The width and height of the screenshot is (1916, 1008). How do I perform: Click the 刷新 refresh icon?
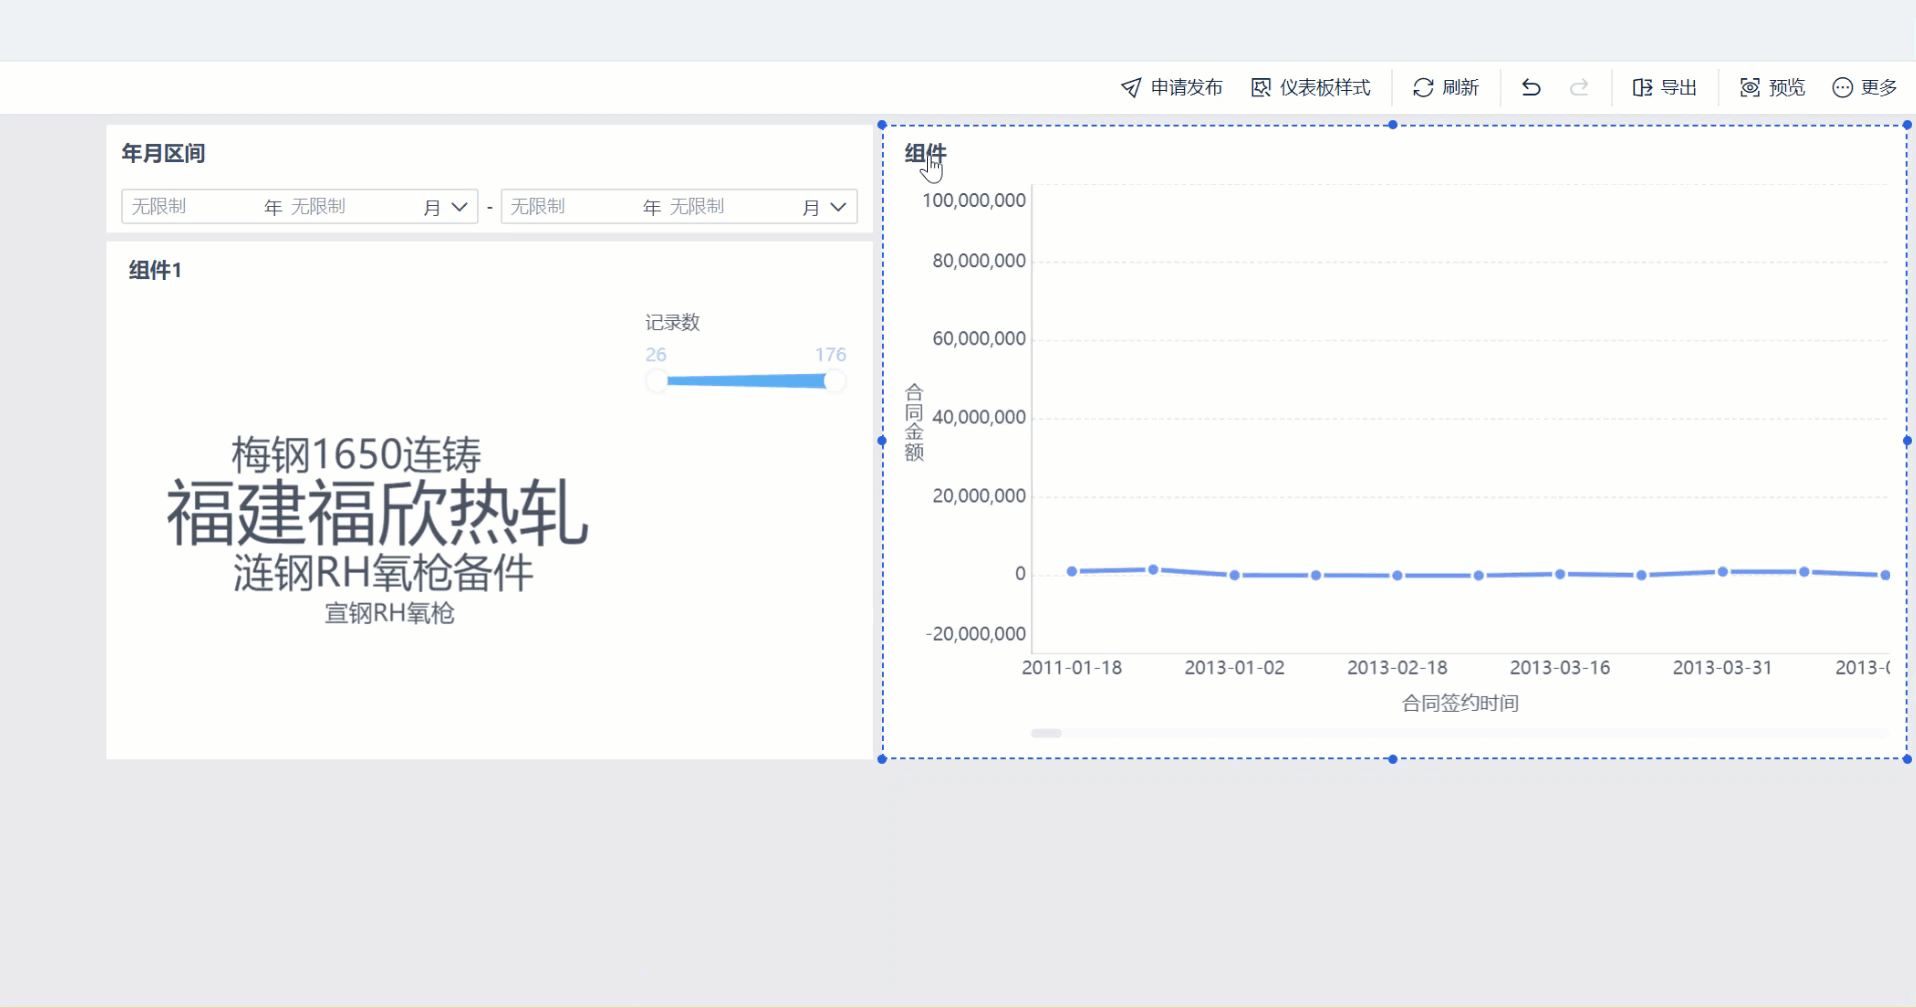(x=1423, y=88)
